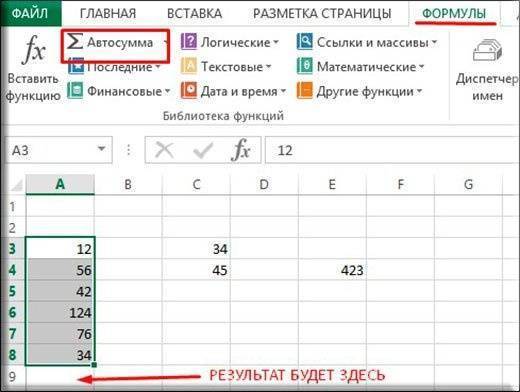Click the formula bar showing 12

(x=392, y=150)
